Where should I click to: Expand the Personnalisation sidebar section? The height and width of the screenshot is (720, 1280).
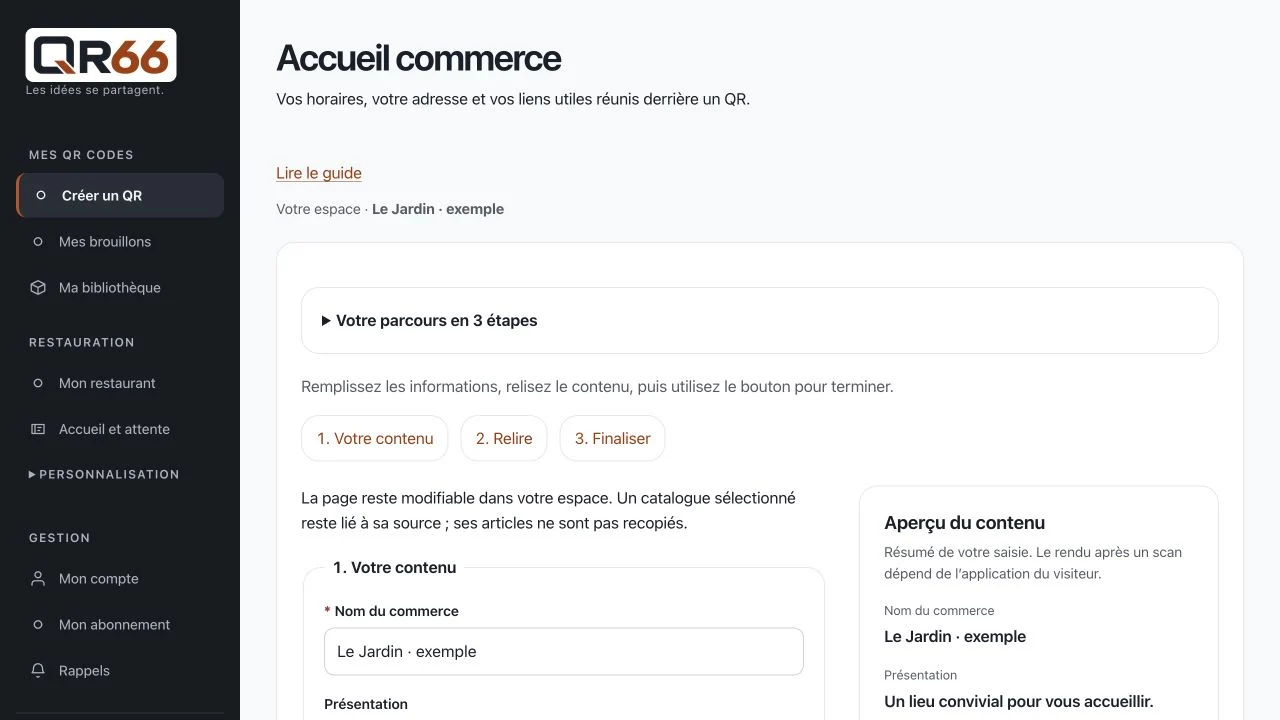coord(104,474)
